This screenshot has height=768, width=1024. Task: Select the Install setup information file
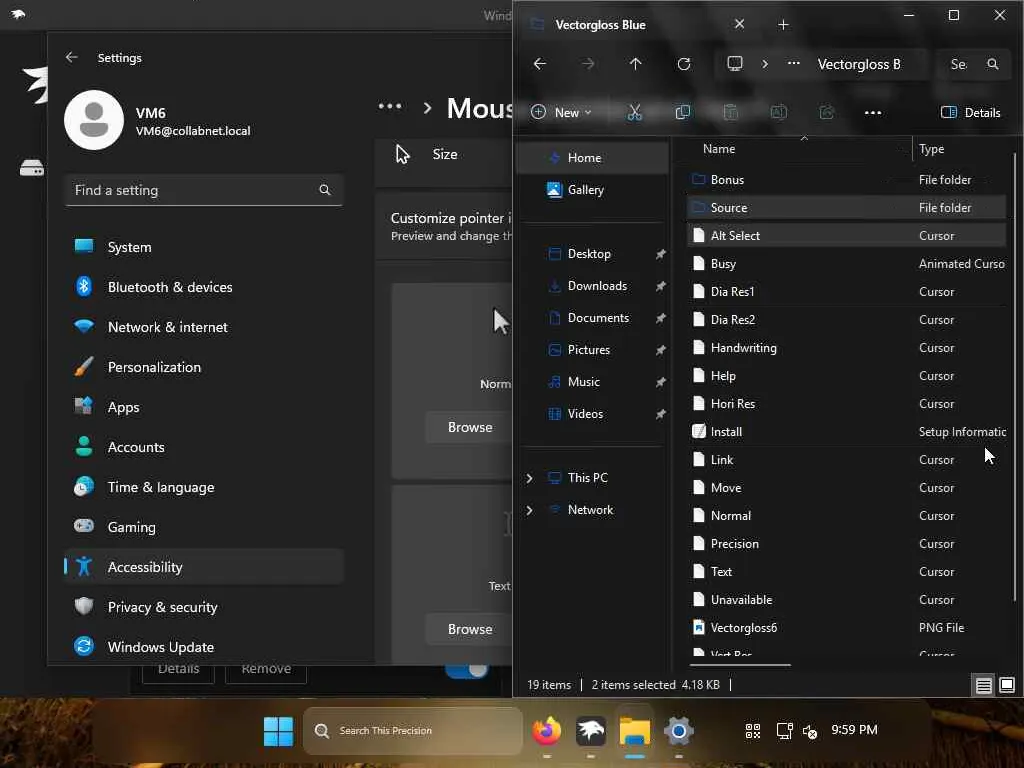click(846, 432)
